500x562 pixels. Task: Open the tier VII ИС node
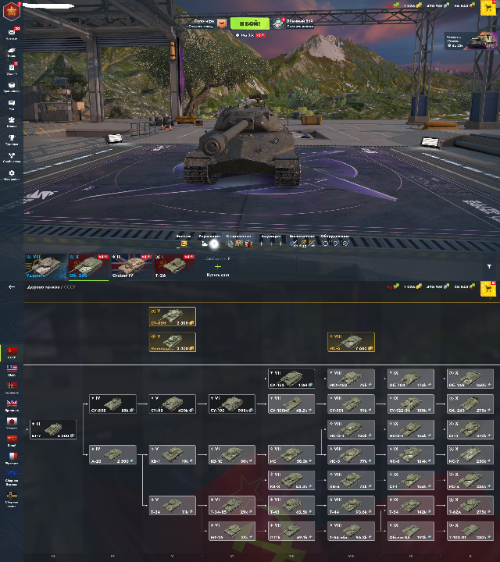tap(291, 454)
